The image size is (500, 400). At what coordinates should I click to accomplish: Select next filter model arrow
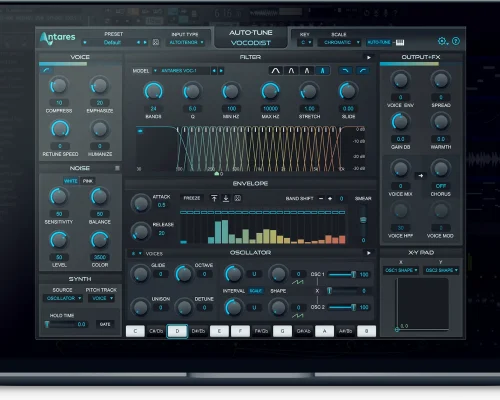tap(221, 71)
